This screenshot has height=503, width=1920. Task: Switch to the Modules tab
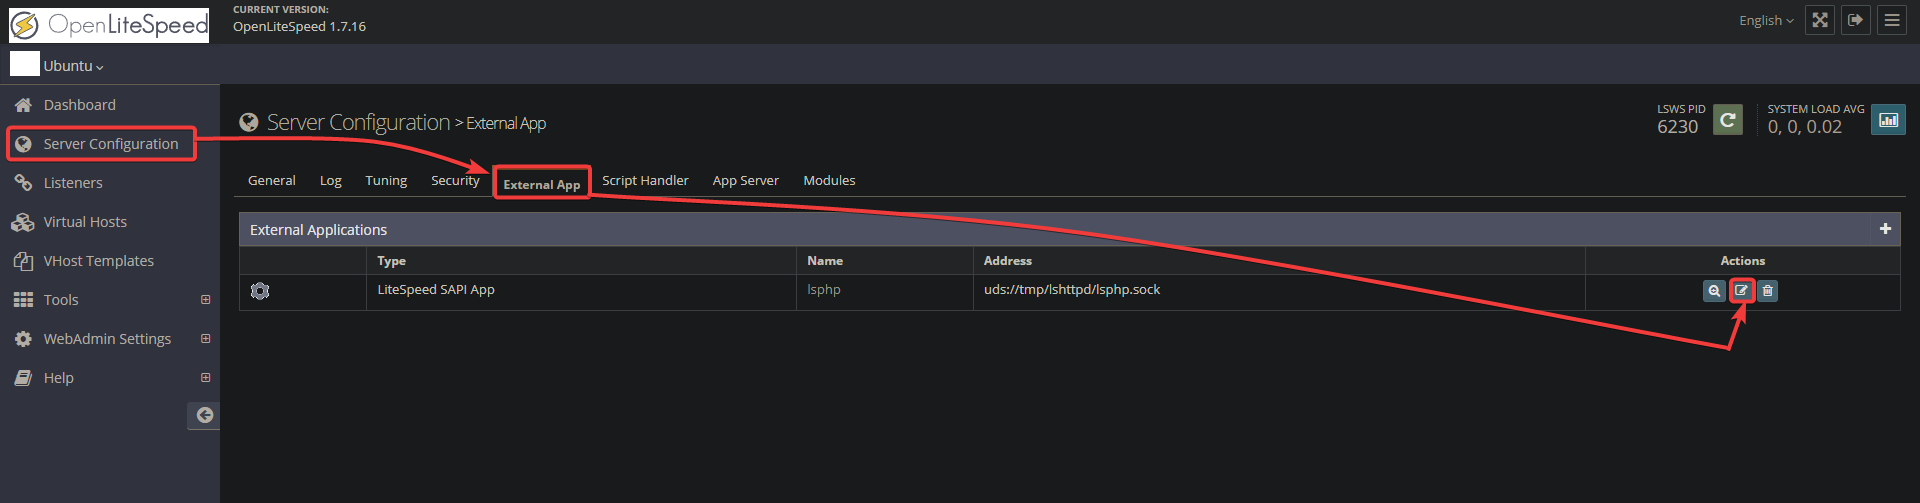pos(830,181)
